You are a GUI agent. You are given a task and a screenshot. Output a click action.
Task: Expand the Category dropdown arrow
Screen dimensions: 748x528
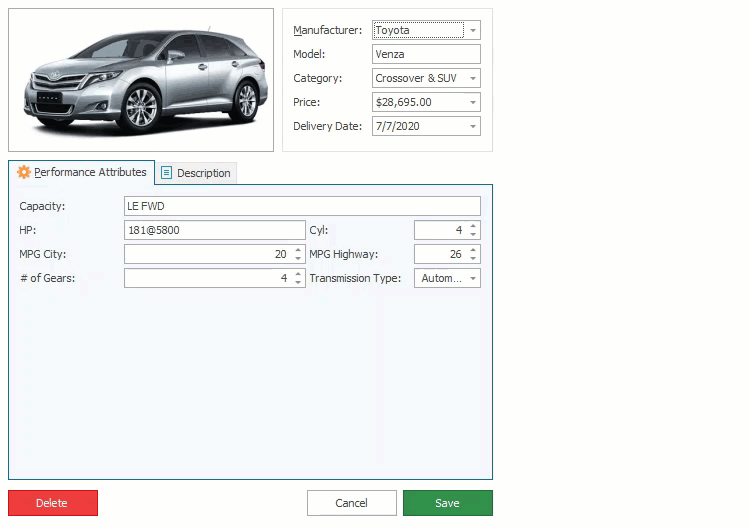pos(473,78)
